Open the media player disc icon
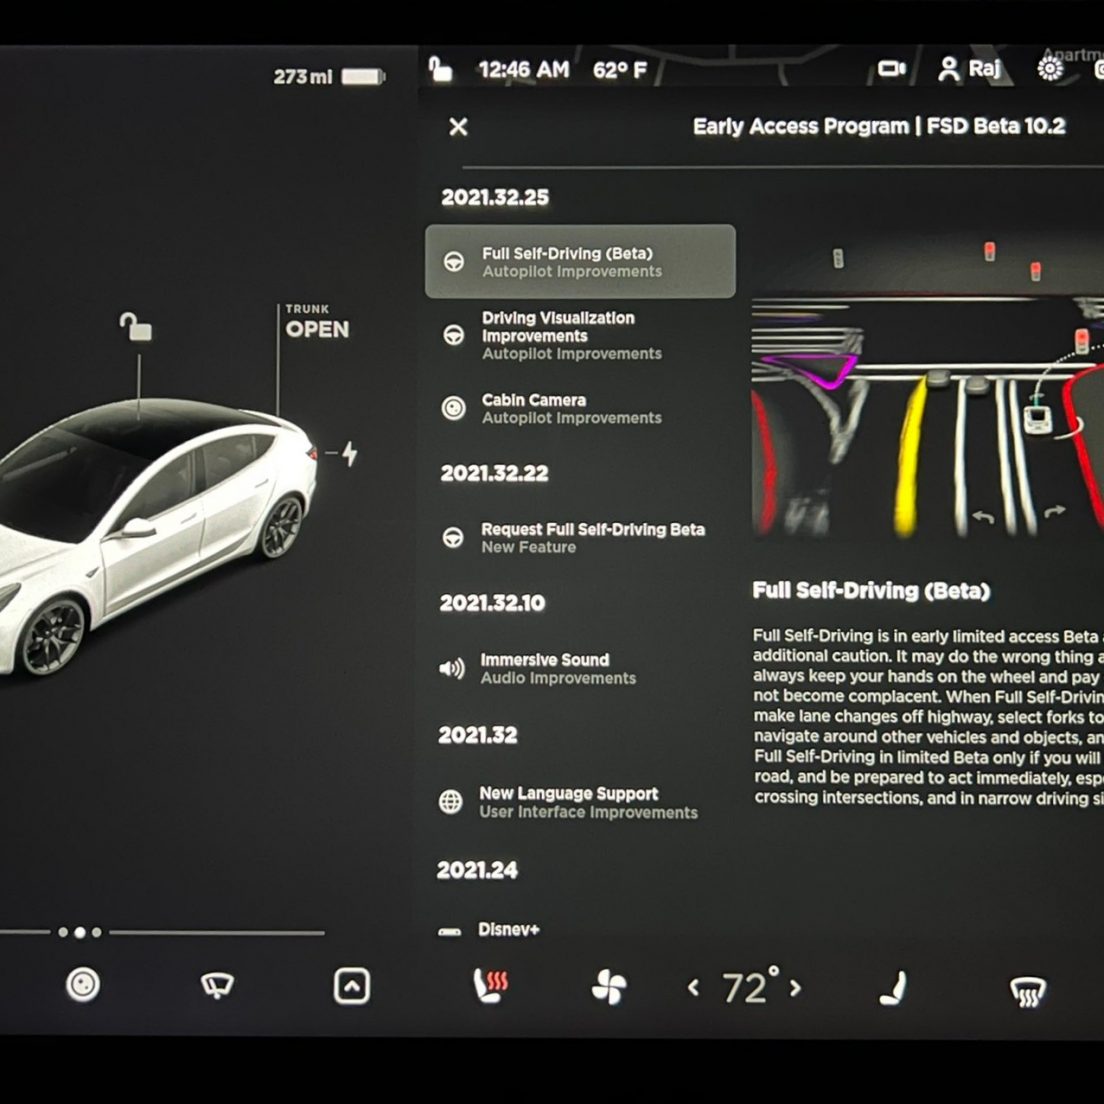This screenshot has height=1104, width=1104. click(x=83, y=984)
